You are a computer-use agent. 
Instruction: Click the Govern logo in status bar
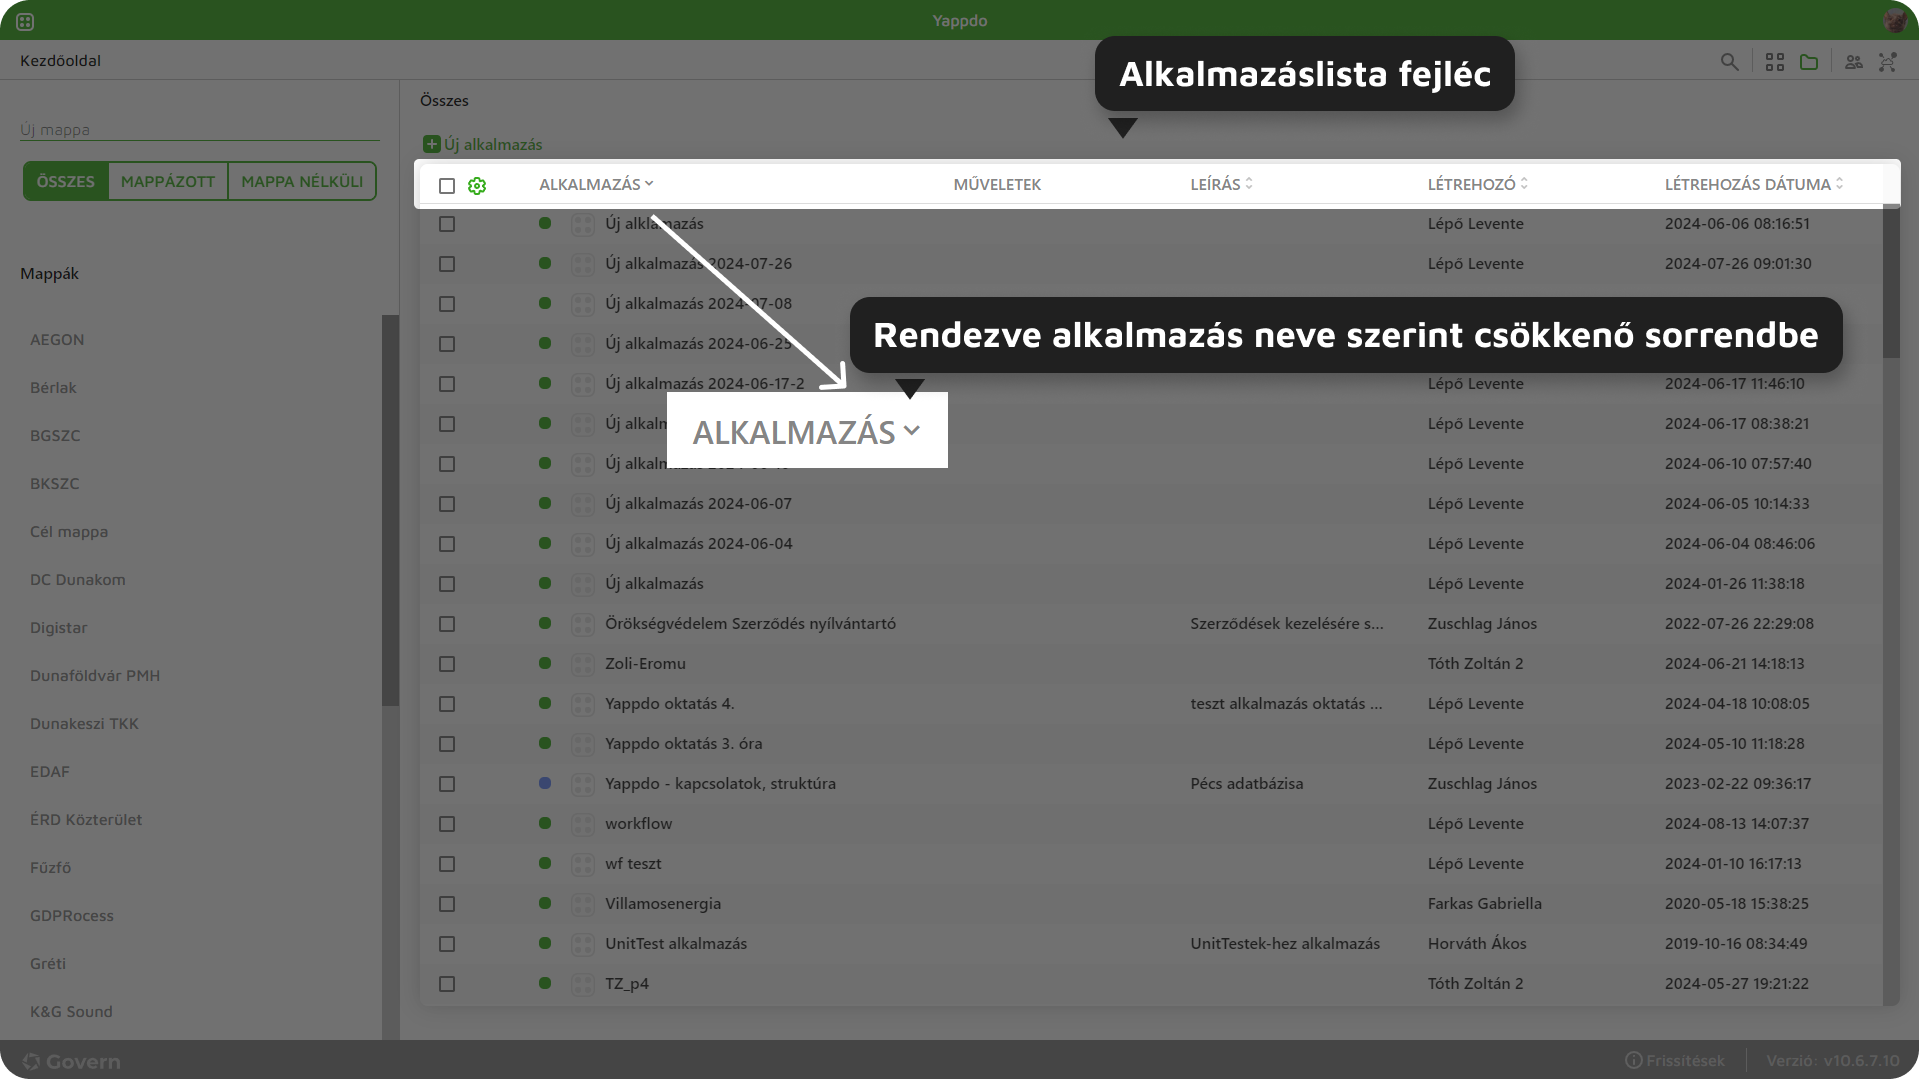pyautogui.click(x=70, y=1061)
